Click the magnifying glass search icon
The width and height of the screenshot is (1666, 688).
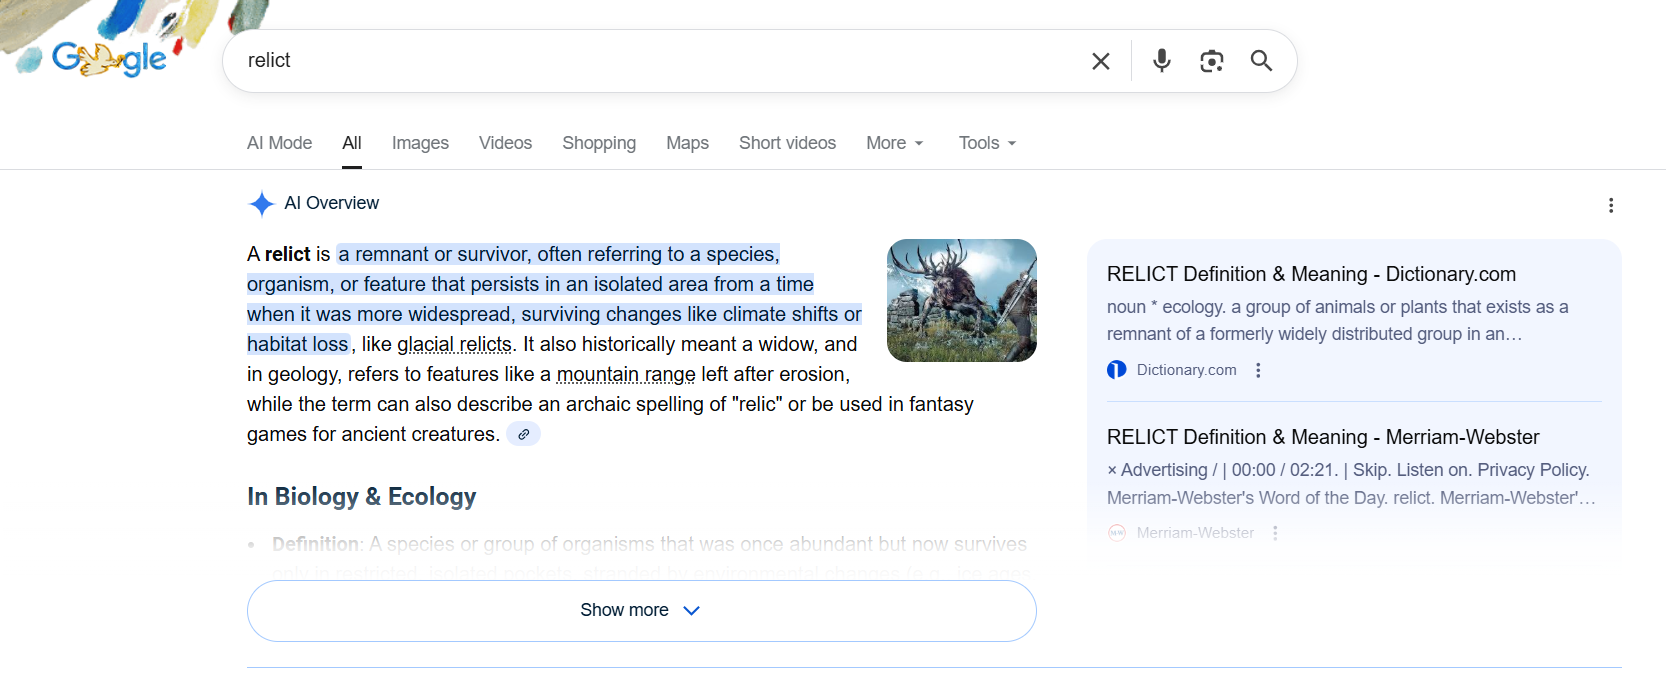tap(1261, 61)
